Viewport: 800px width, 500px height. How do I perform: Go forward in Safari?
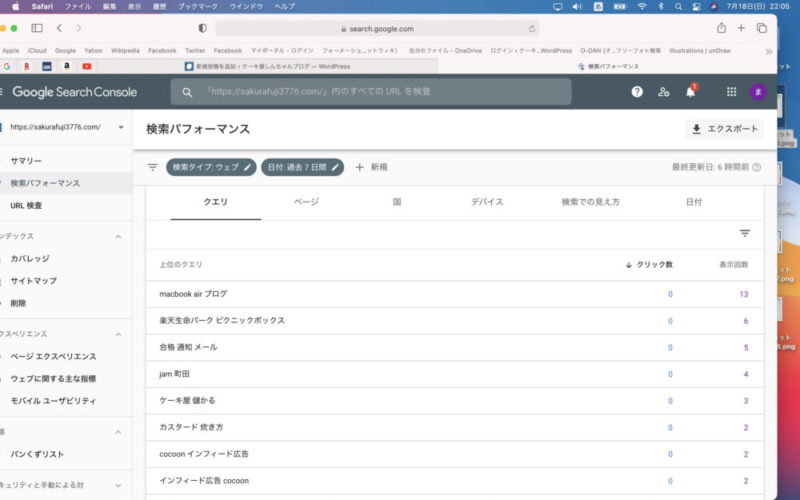pyautogui.click(x=79, y=28)
